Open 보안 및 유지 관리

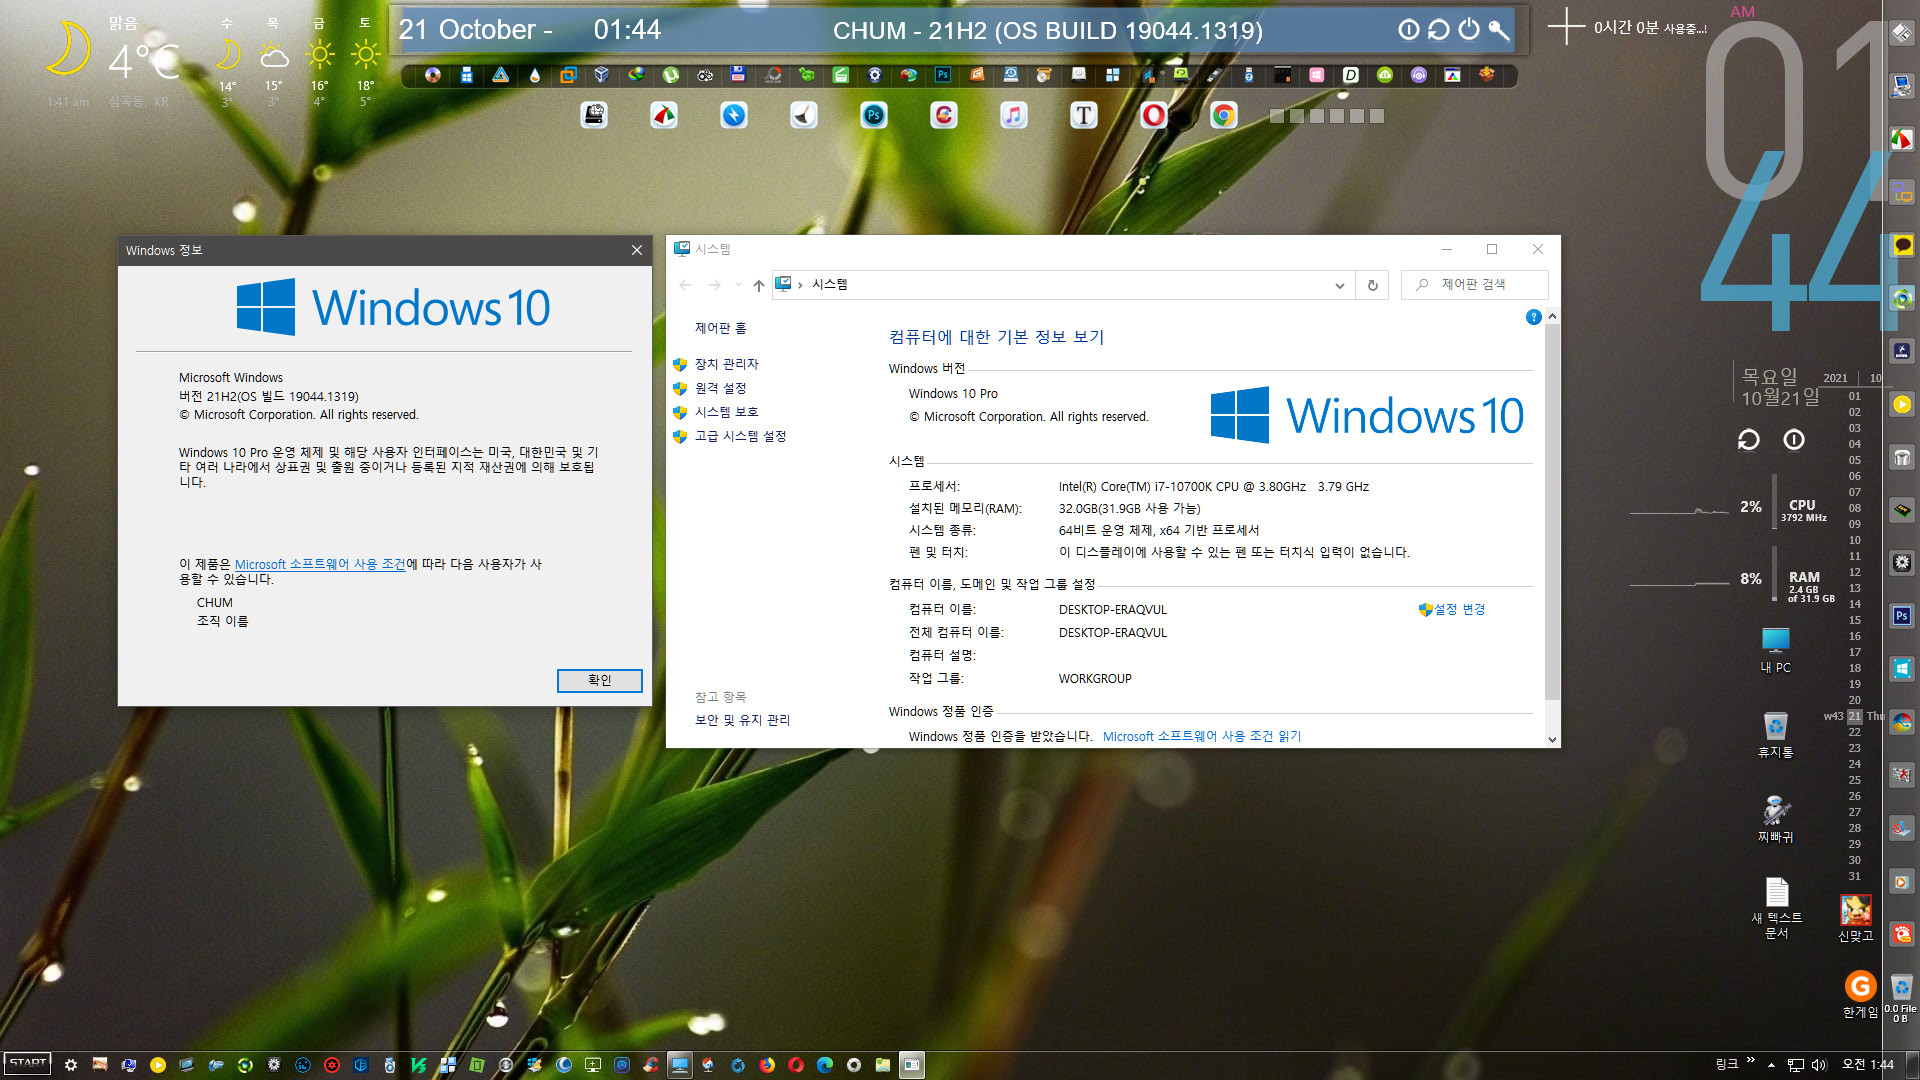point(743,720)
